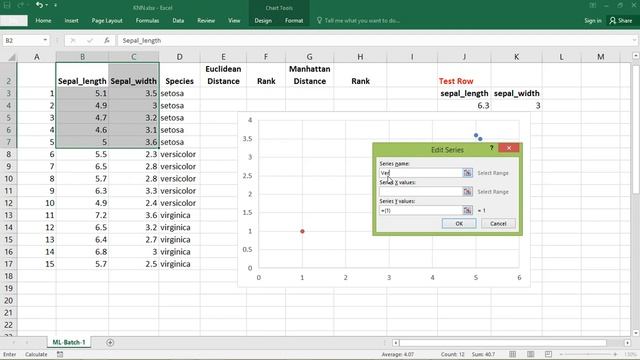The height and width of the screenshot is (360, 640).
Task: Click the New Sheet plus icon
Action: 110,342
